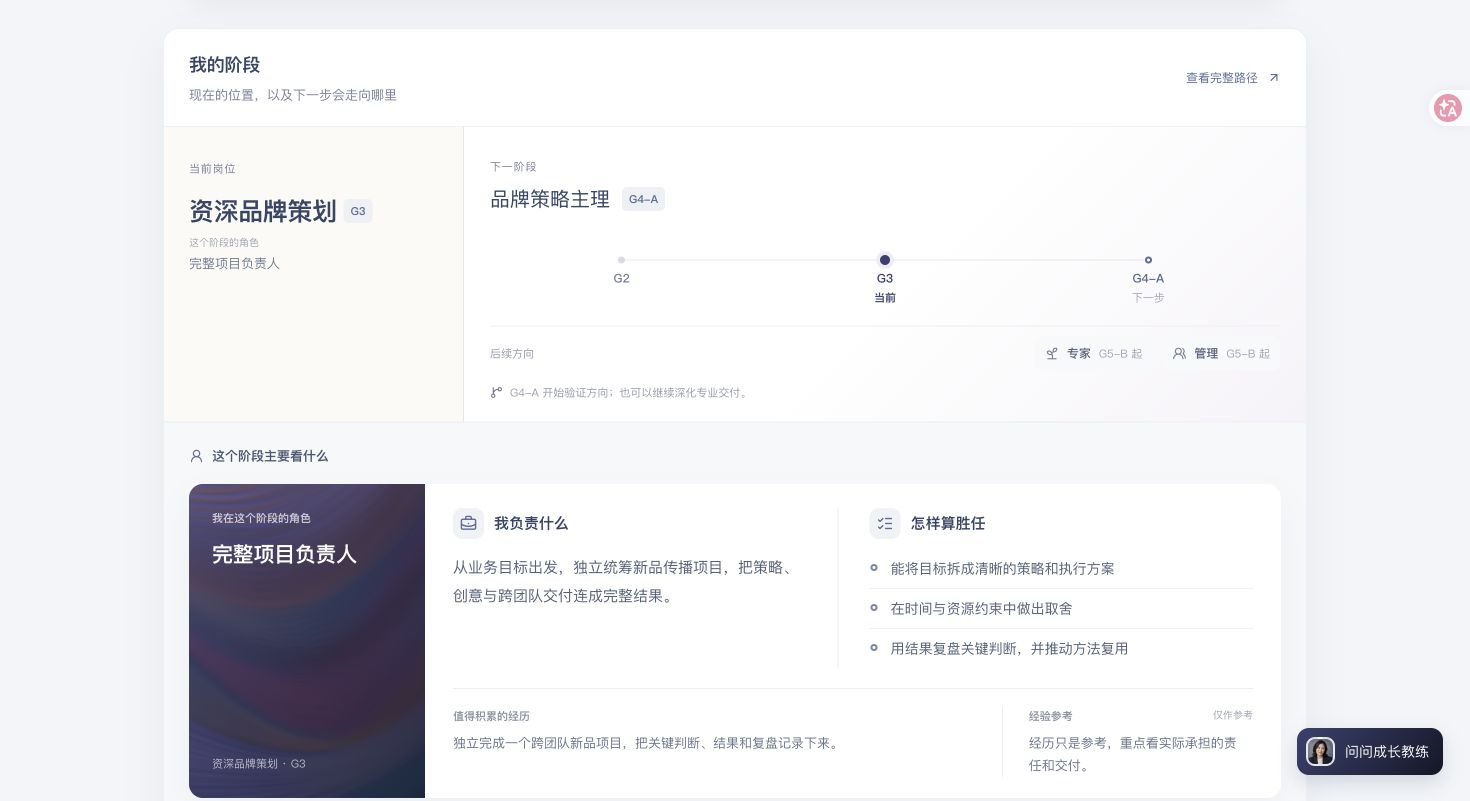Click the subtitle 现在的位置，以及下一步会走向哪里
Screen dimensions: 1470x801
(x=293, y=95)
